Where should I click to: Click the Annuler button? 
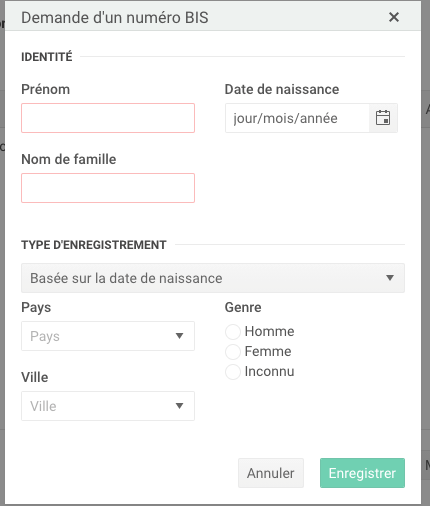[271, 473]
